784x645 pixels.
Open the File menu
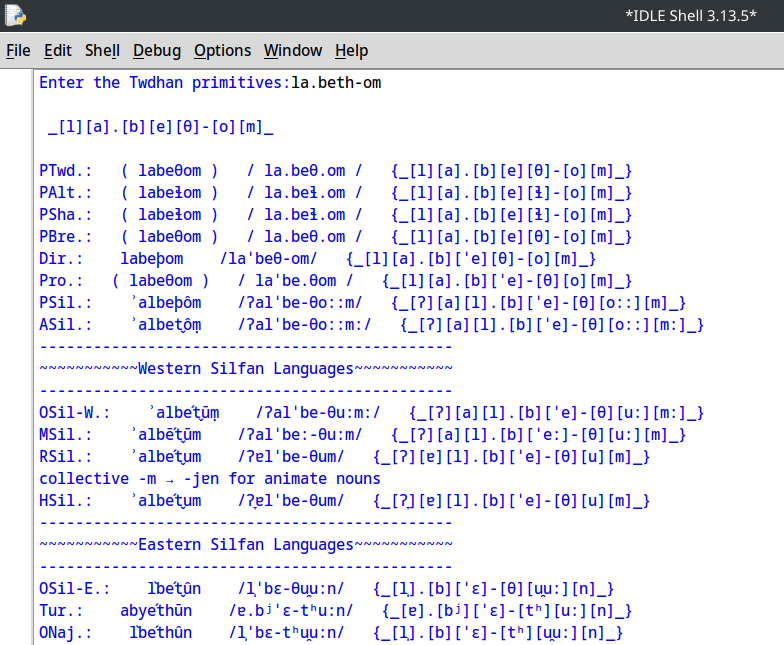(18, 50)
